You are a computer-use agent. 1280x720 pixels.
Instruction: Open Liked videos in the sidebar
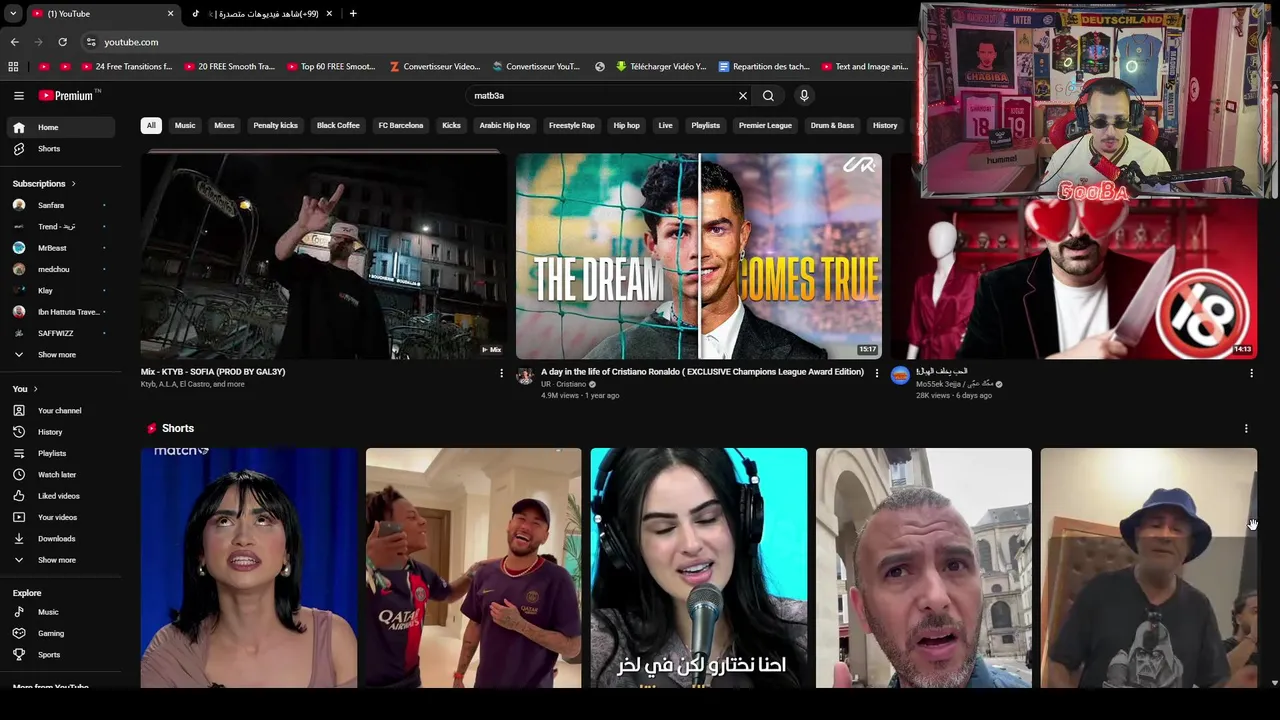(60, 496)
